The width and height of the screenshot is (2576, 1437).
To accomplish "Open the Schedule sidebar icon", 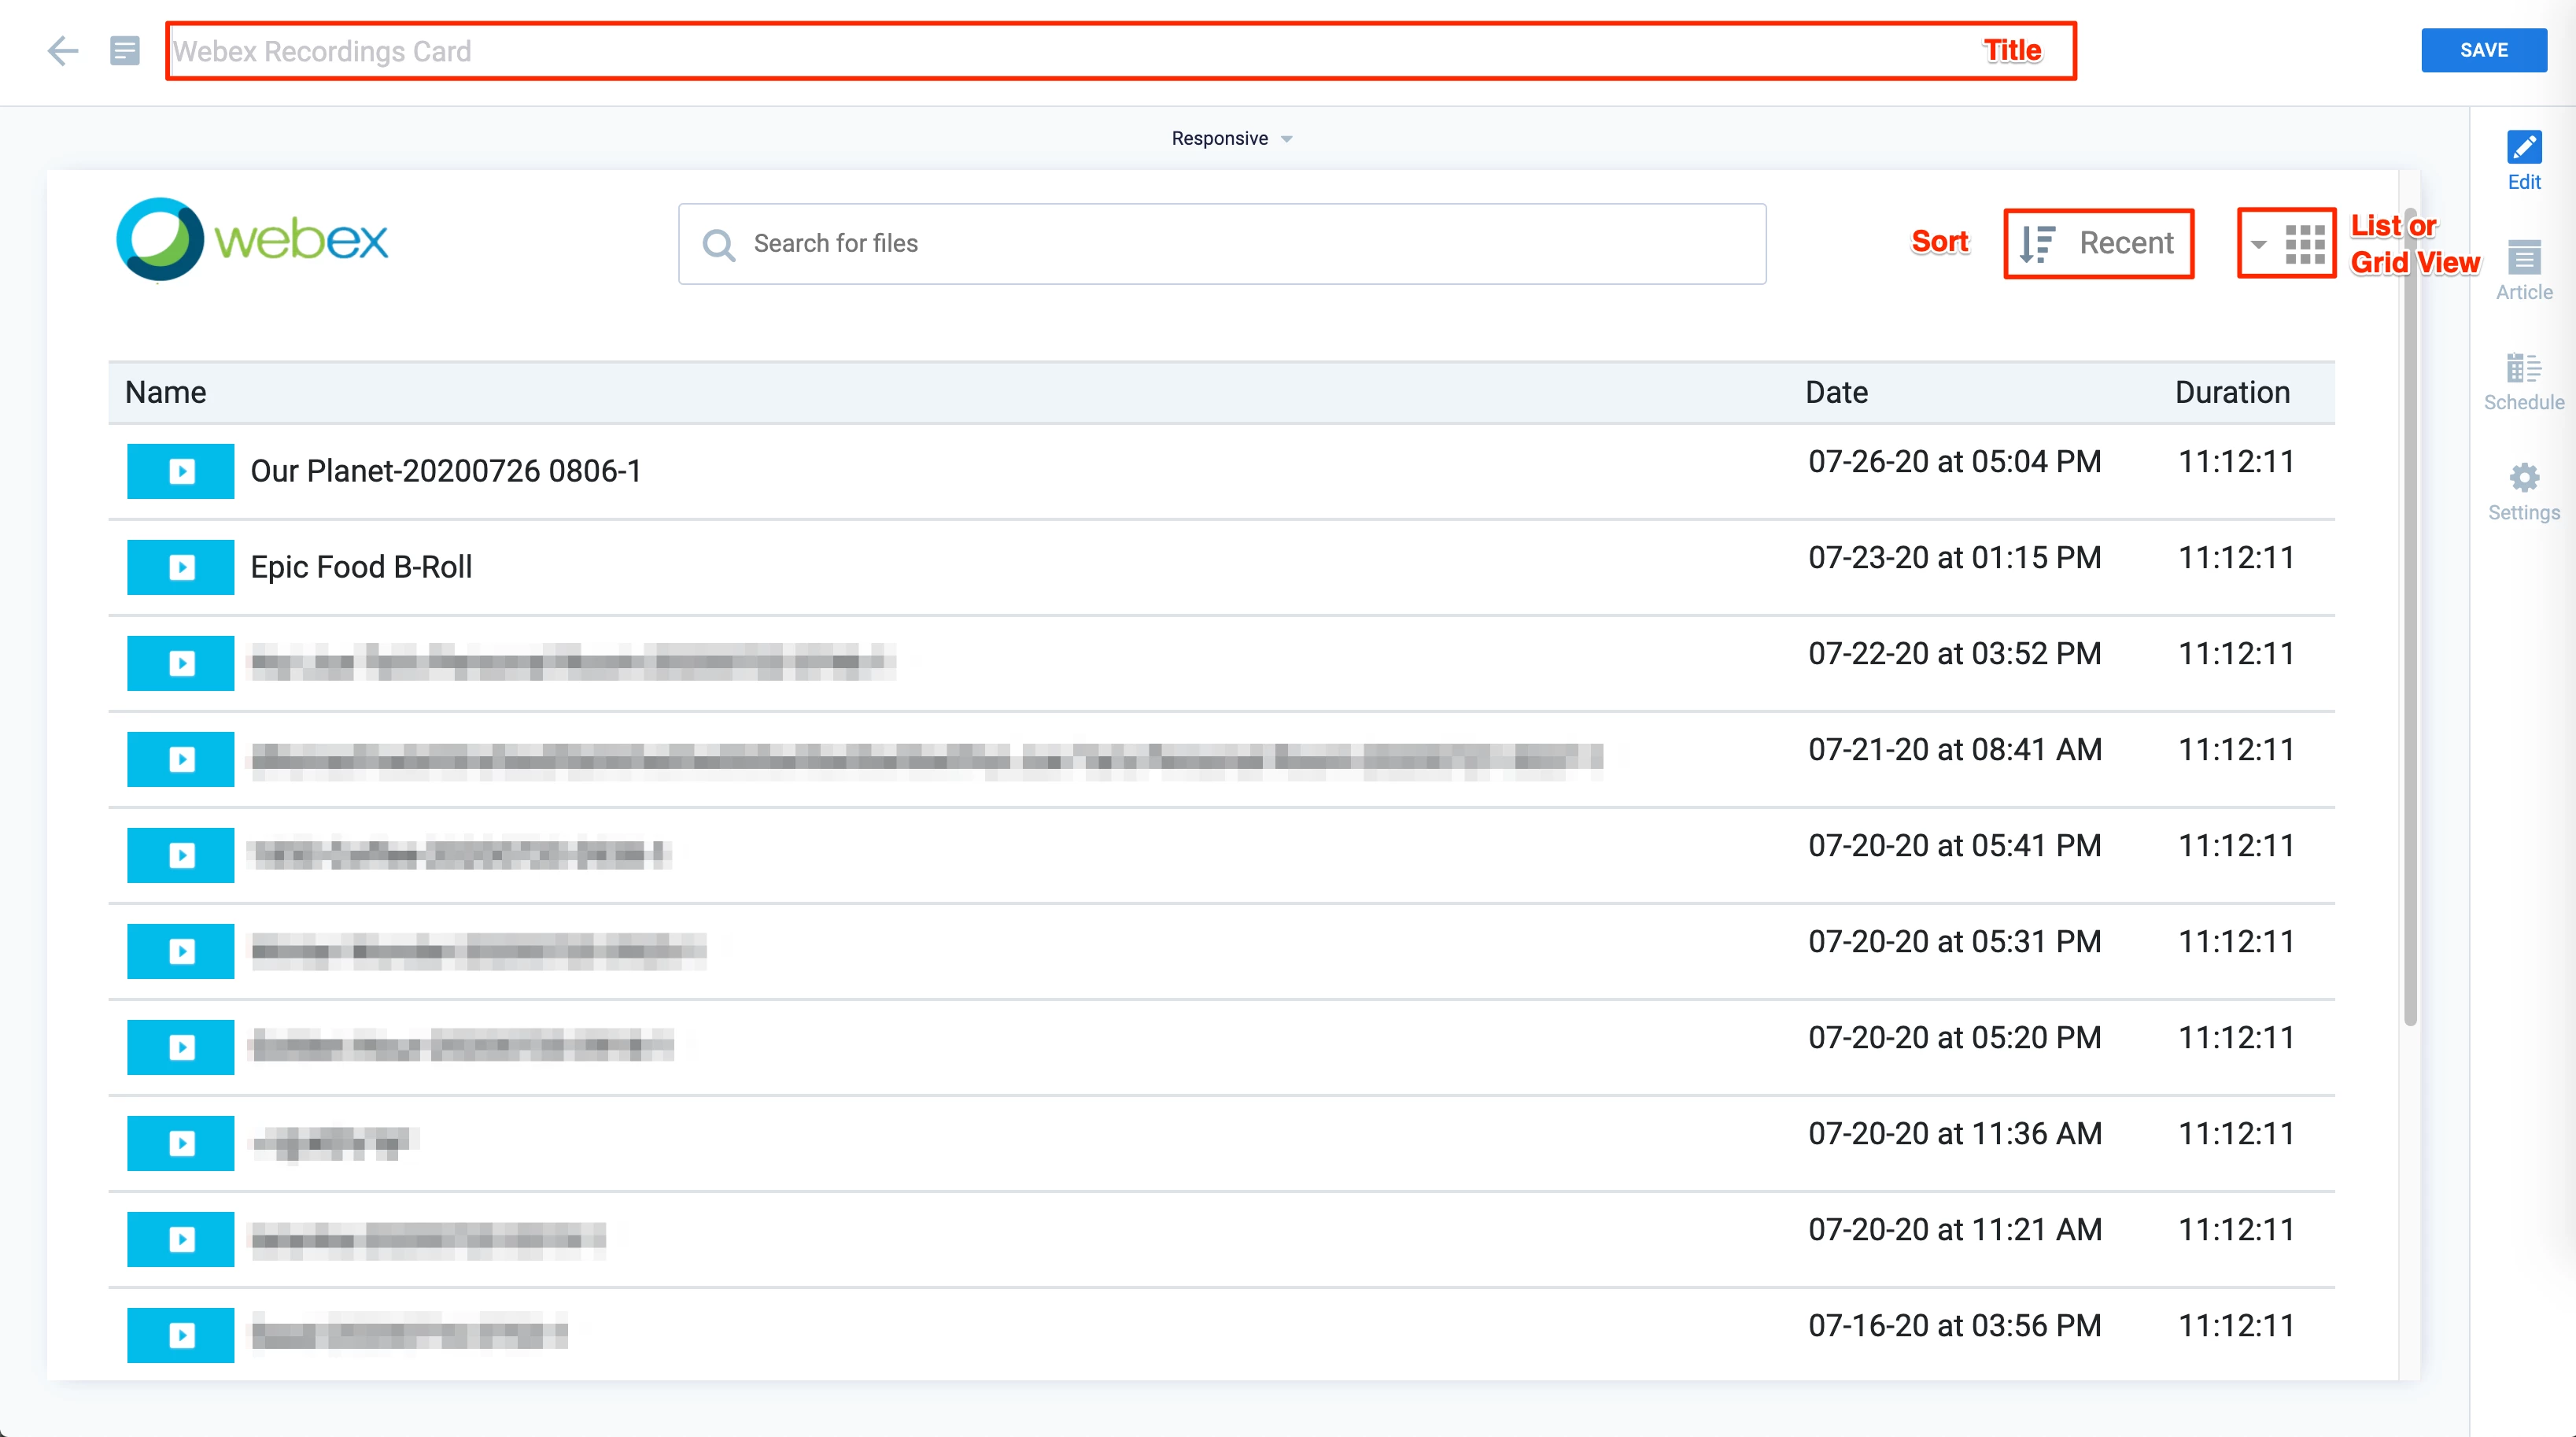I will pos(2523,368).
